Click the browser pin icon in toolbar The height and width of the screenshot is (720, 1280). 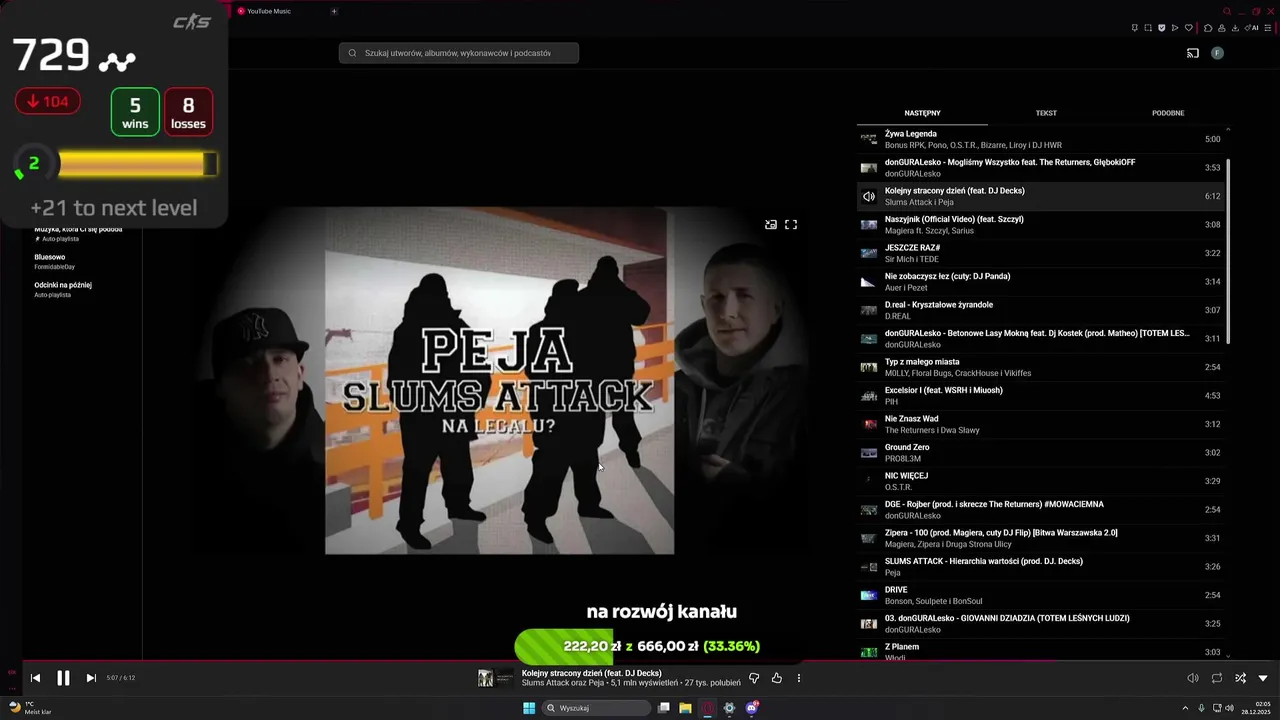click(1134, 28)
